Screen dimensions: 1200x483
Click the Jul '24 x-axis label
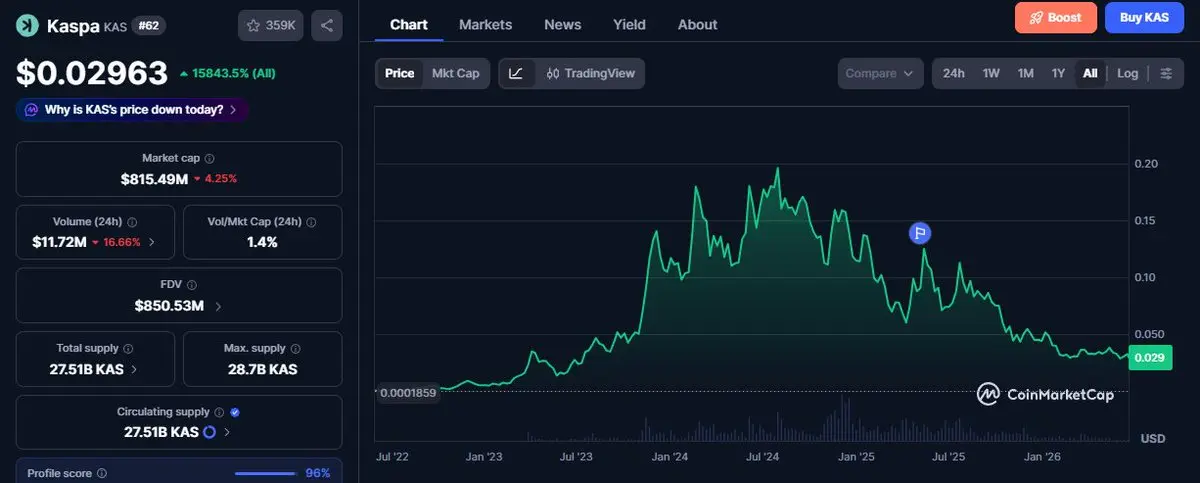coord(764,457)
